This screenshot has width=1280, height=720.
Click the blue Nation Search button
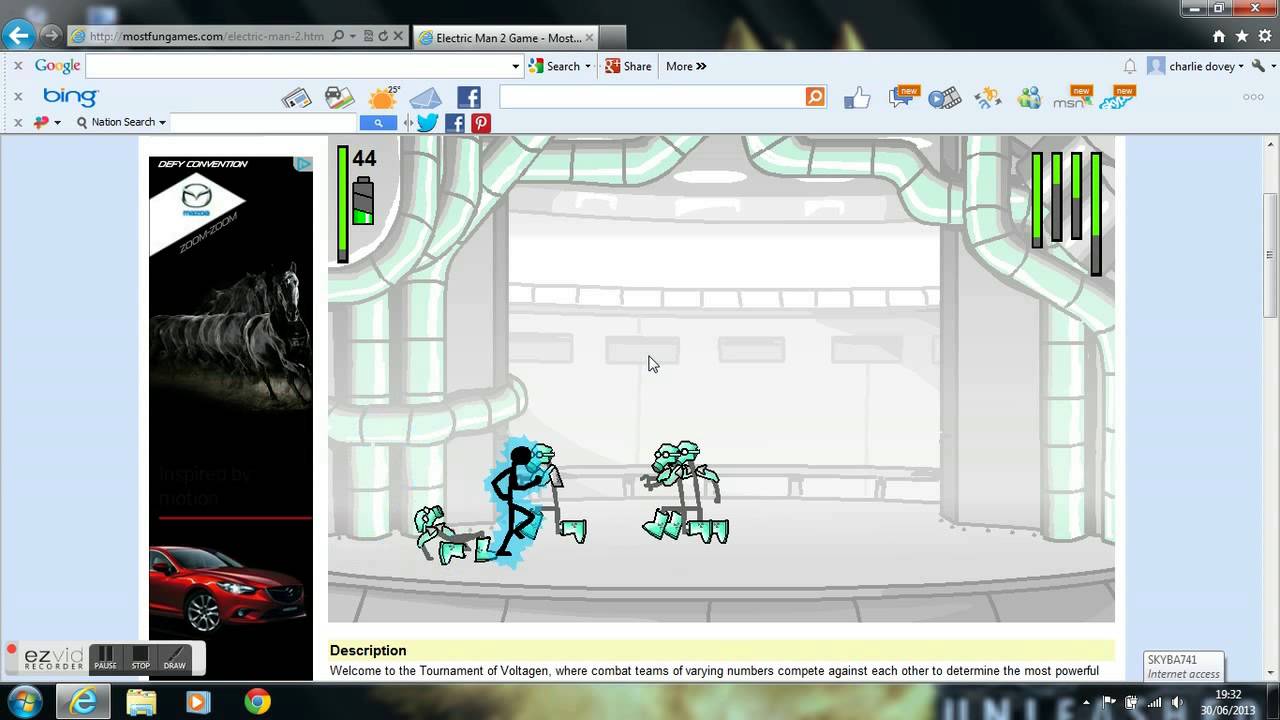click(378, 122)
